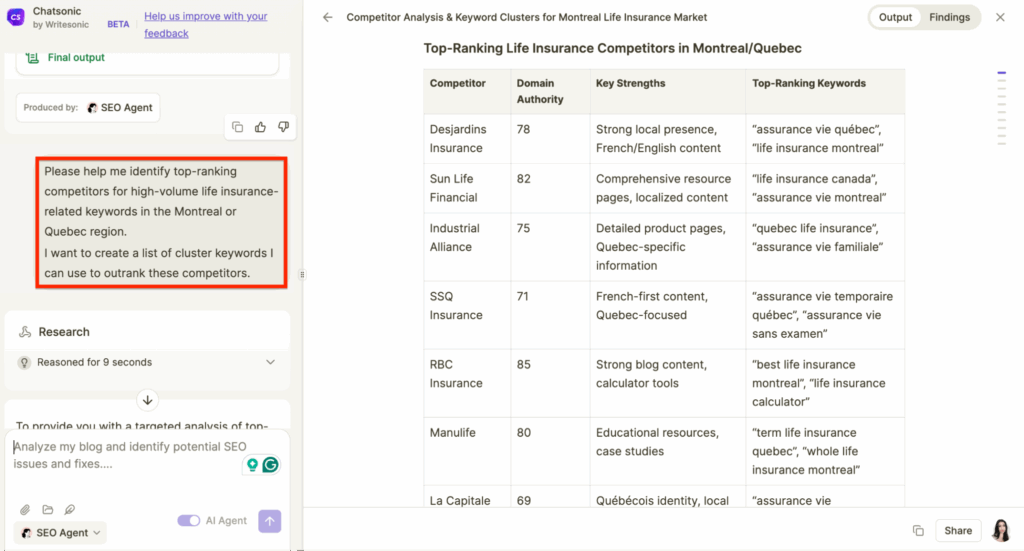Open the folder icon under prompt box
The image size is (1024, 551).
click(x=48, y=509)
